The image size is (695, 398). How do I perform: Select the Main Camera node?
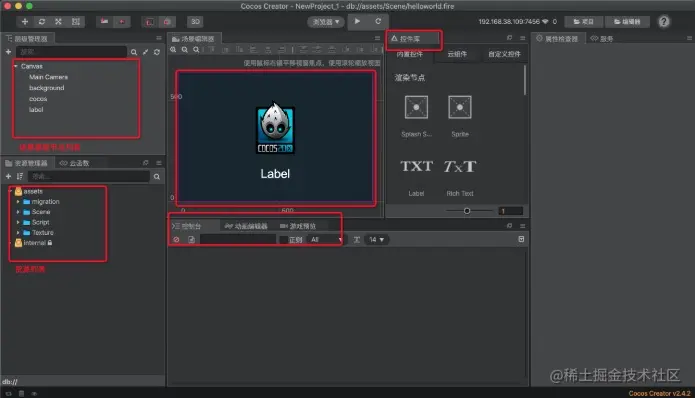pos(48,77)
